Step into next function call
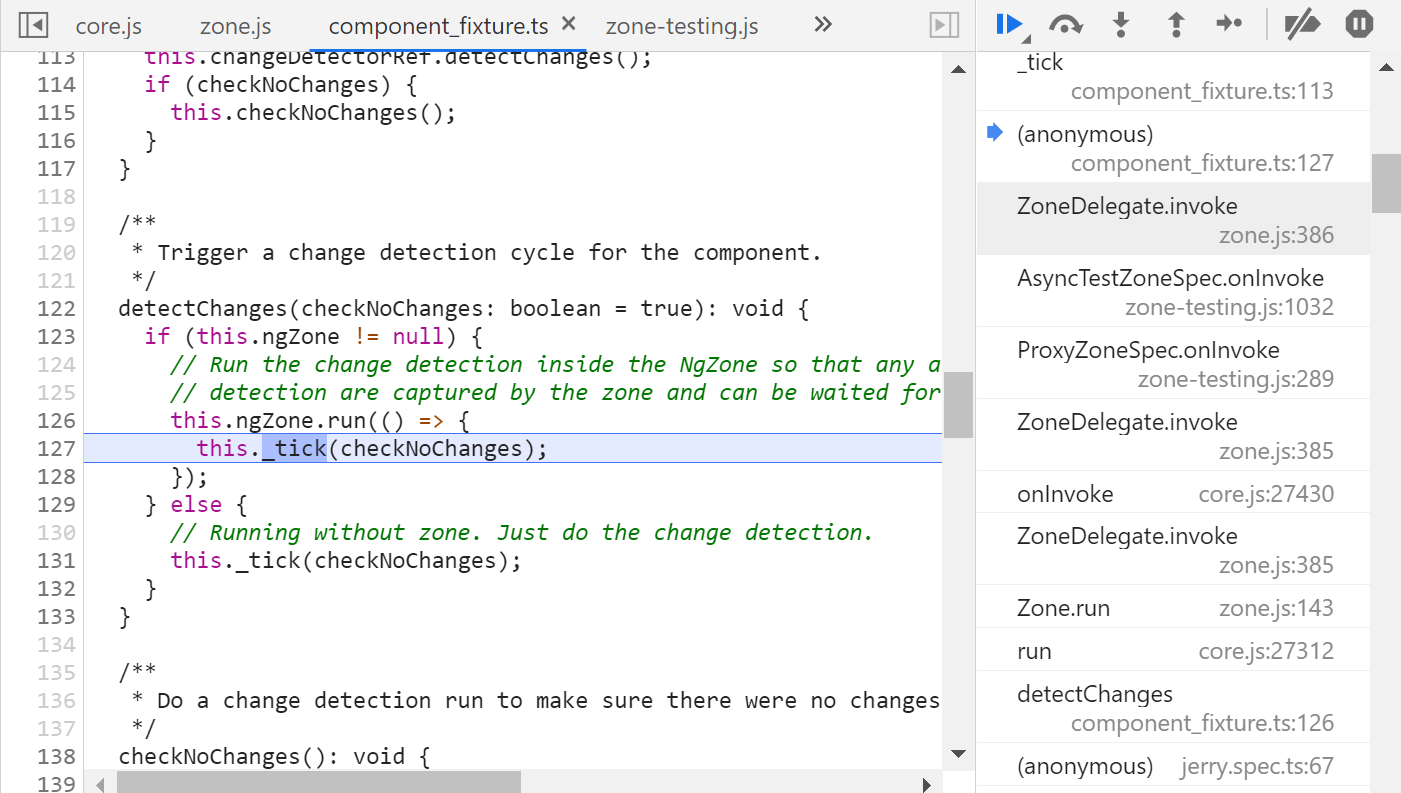 click(1121, 25)
